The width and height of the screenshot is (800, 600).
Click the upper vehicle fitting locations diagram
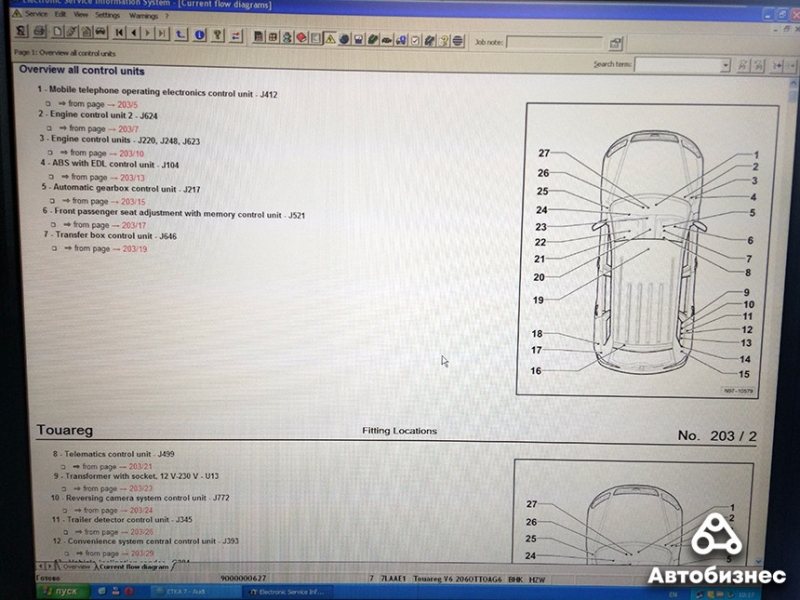pyautogui.click(x=647, y=250)
